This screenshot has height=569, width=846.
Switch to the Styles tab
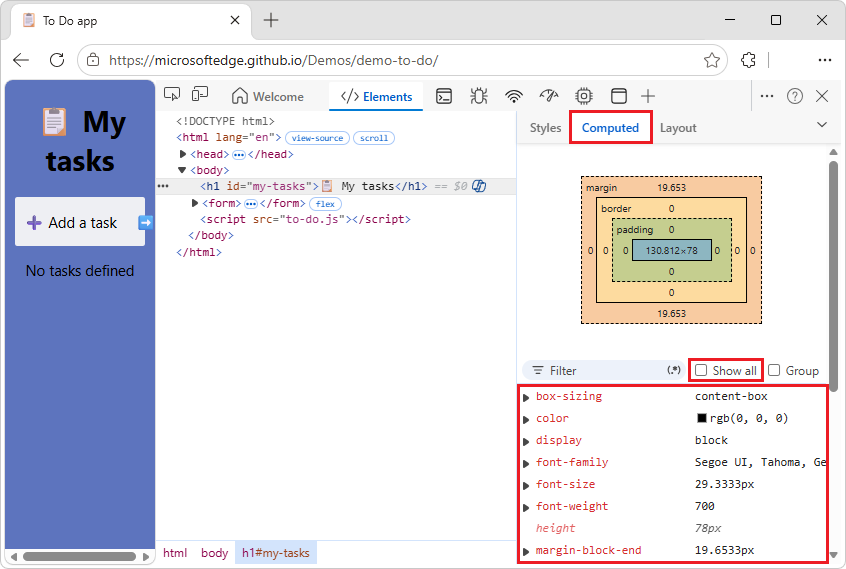(x=545, y=128)
